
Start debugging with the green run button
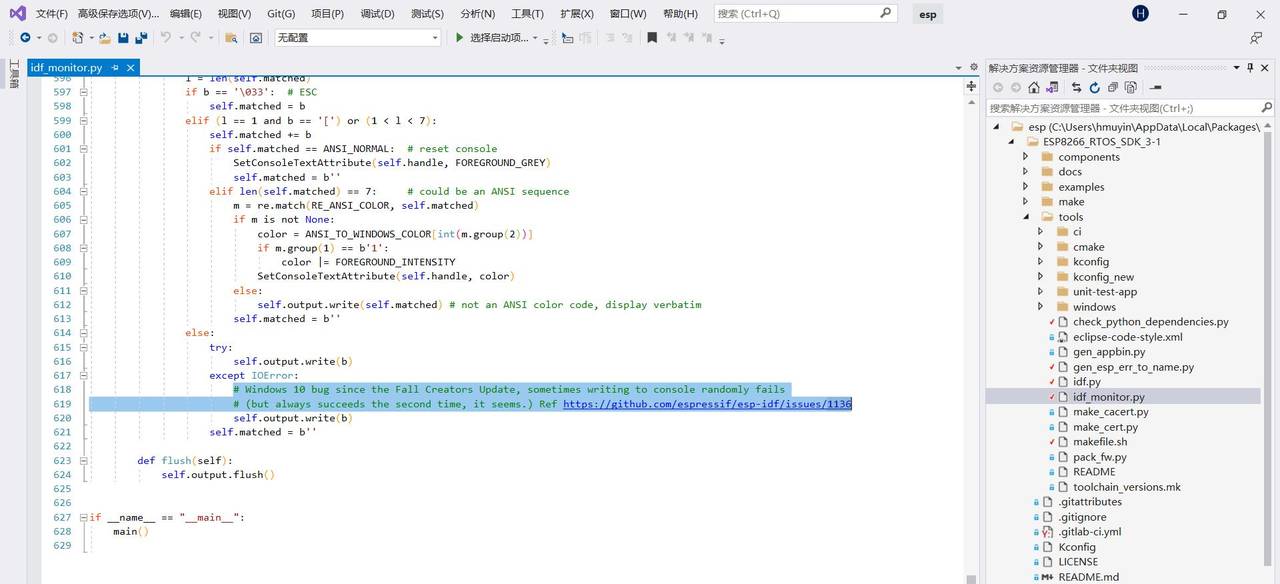458,38
